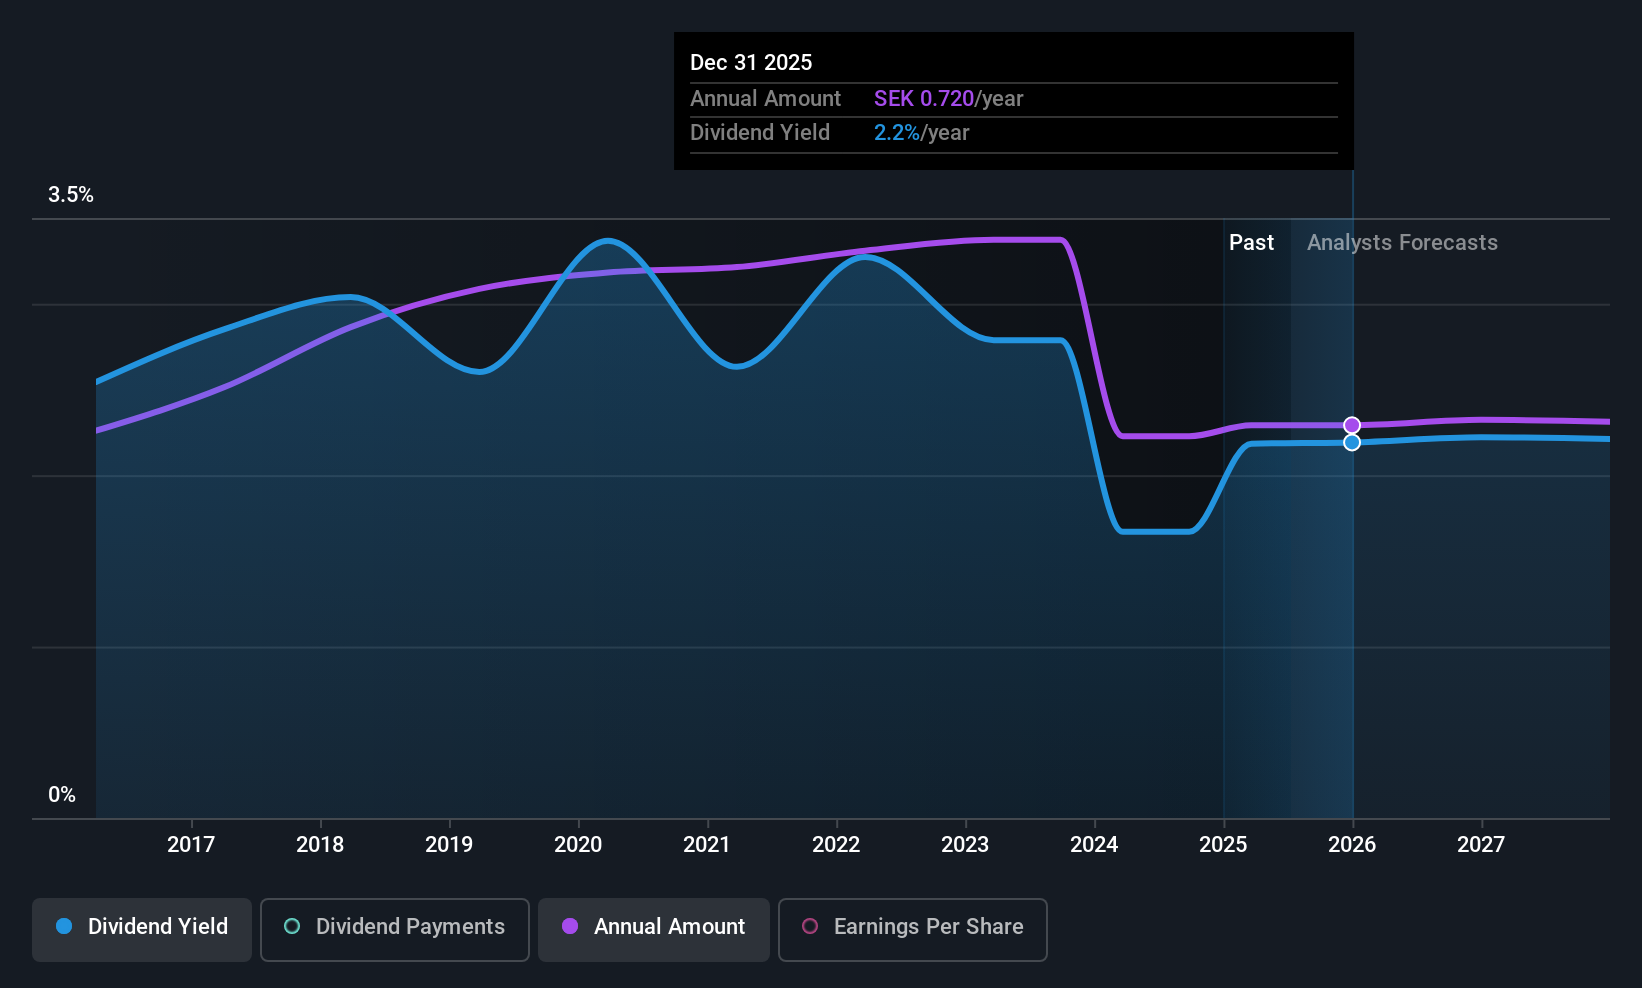Toggle the Dividend Yield legend series

[142, 930]
